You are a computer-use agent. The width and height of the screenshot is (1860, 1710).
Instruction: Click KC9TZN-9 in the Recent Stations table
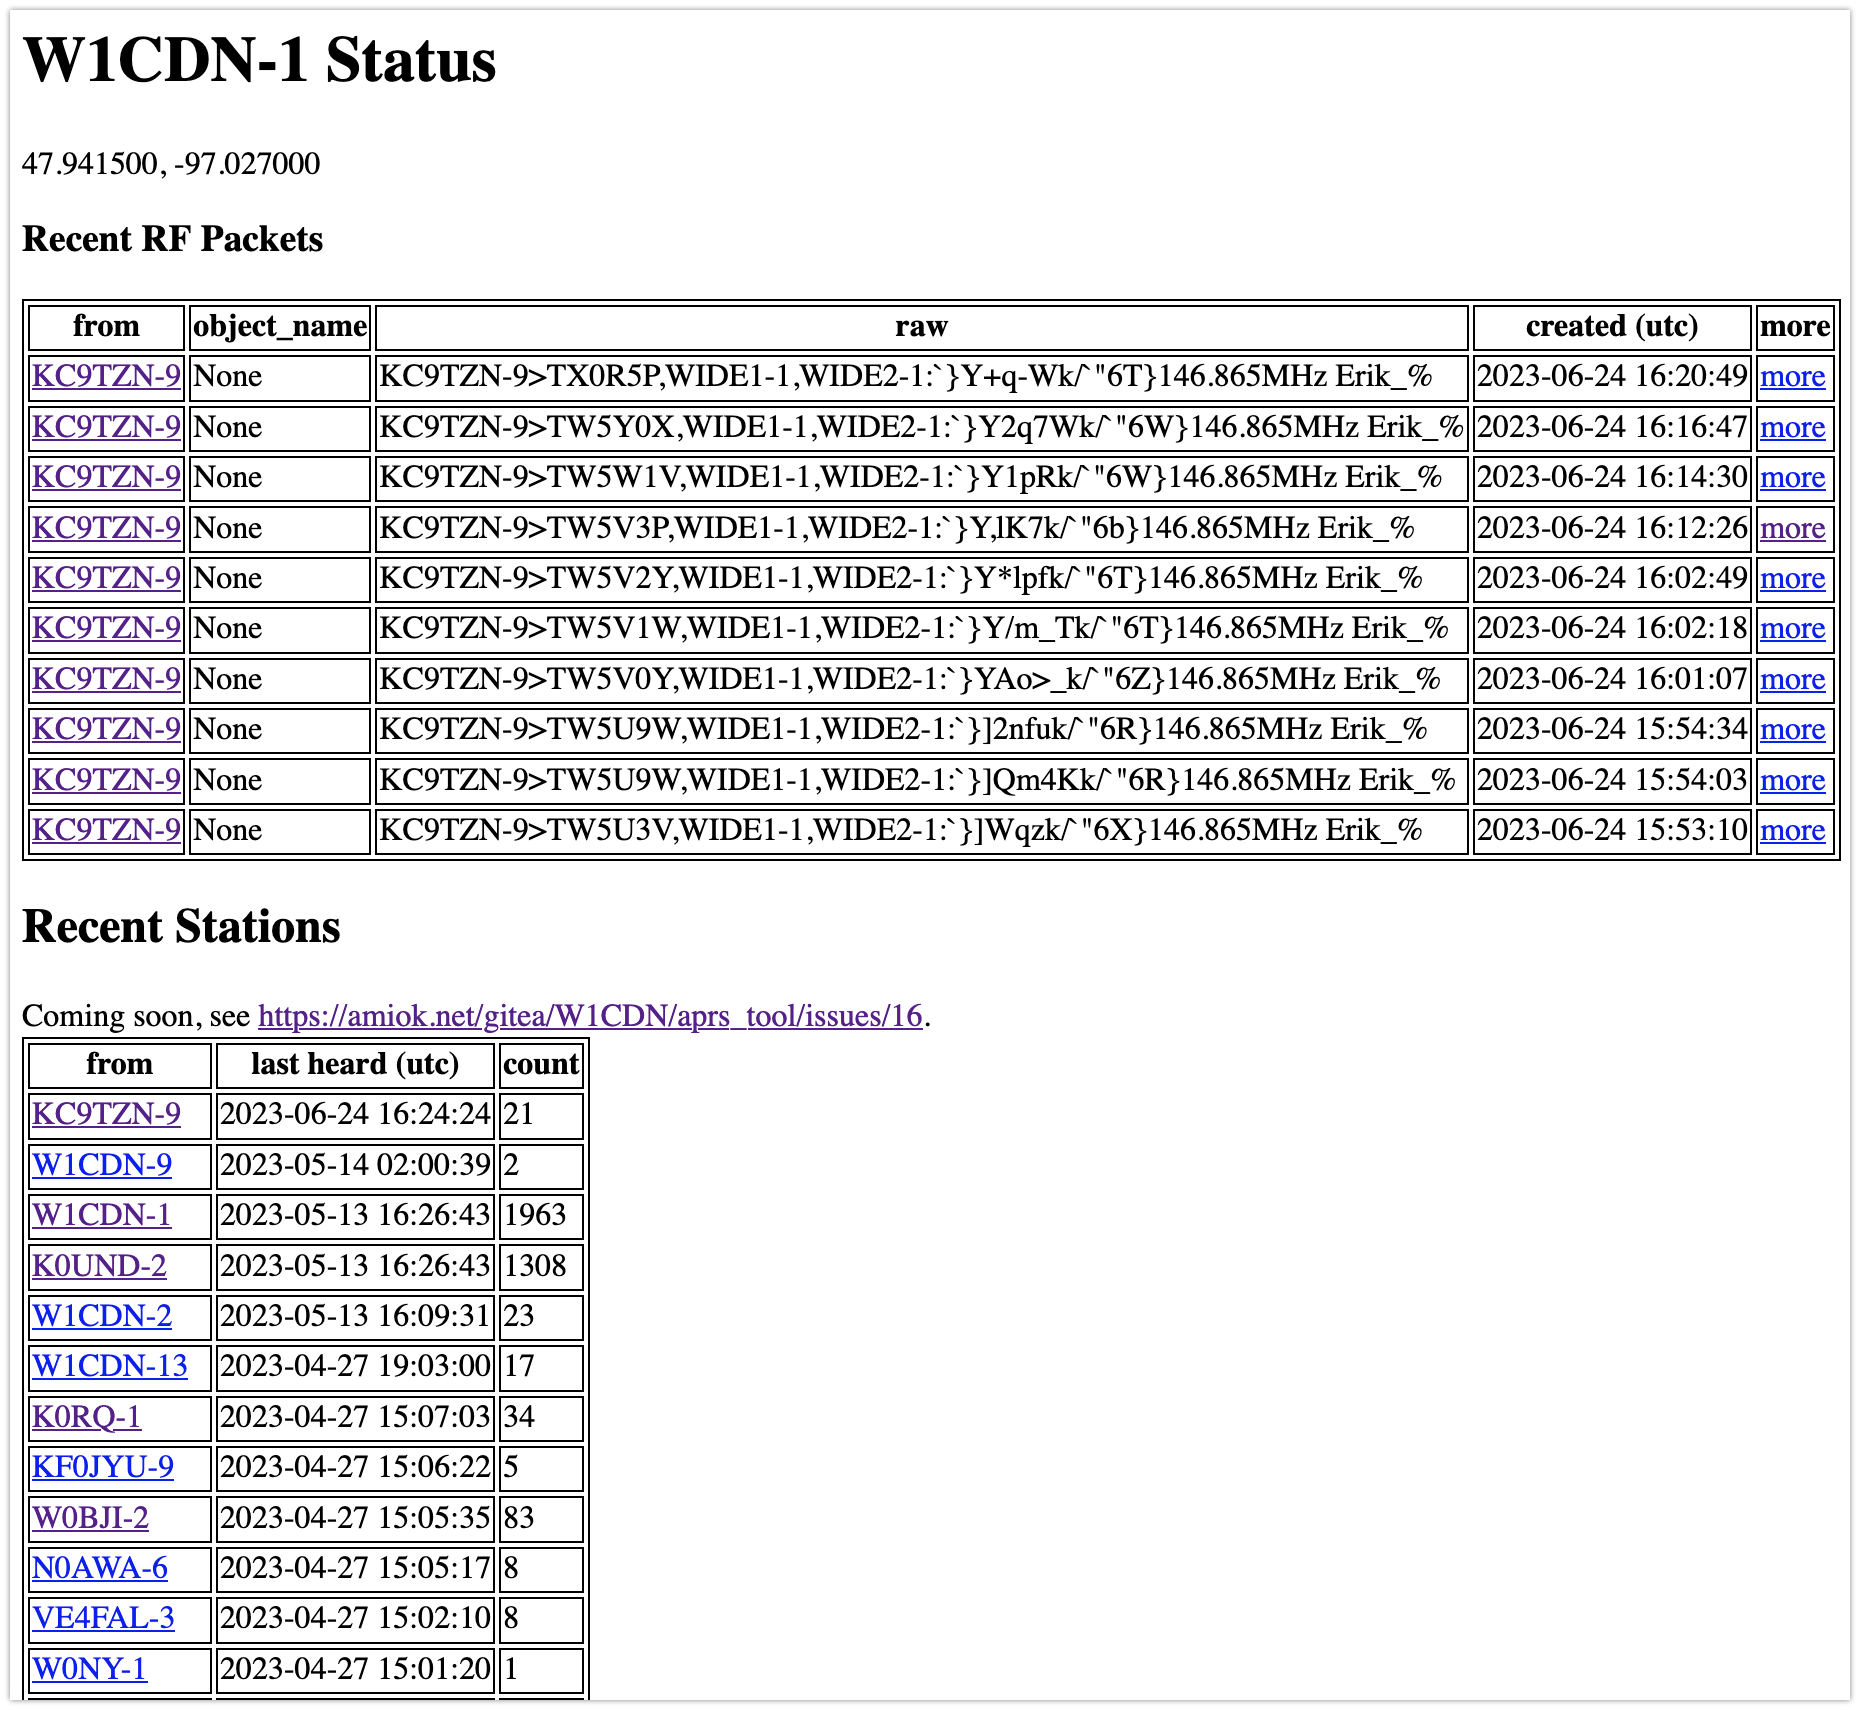[x=106, y=1114]
